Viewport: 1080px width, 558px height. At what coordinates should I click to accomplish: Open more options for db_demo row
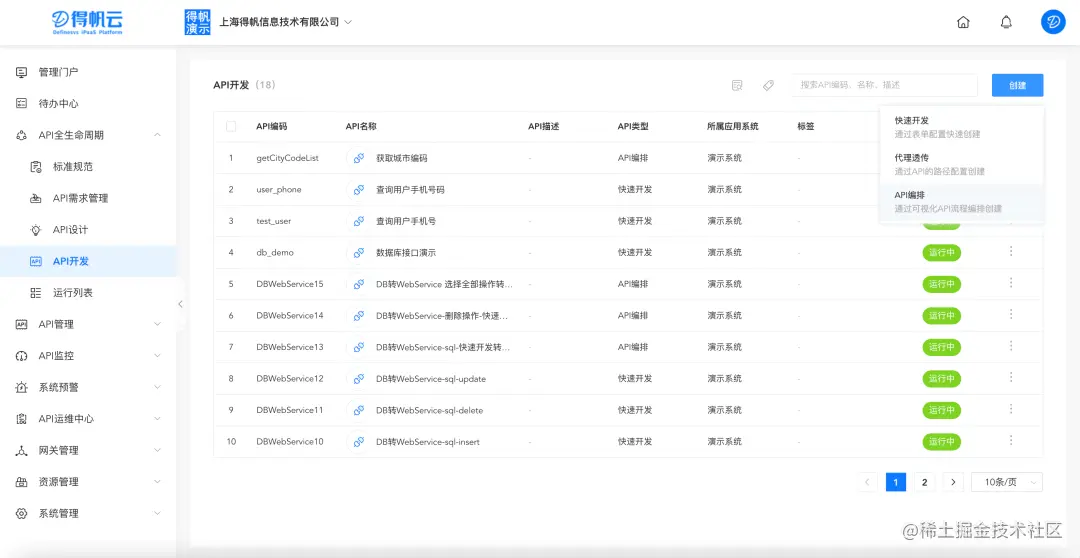click(x=1010, y=251)
